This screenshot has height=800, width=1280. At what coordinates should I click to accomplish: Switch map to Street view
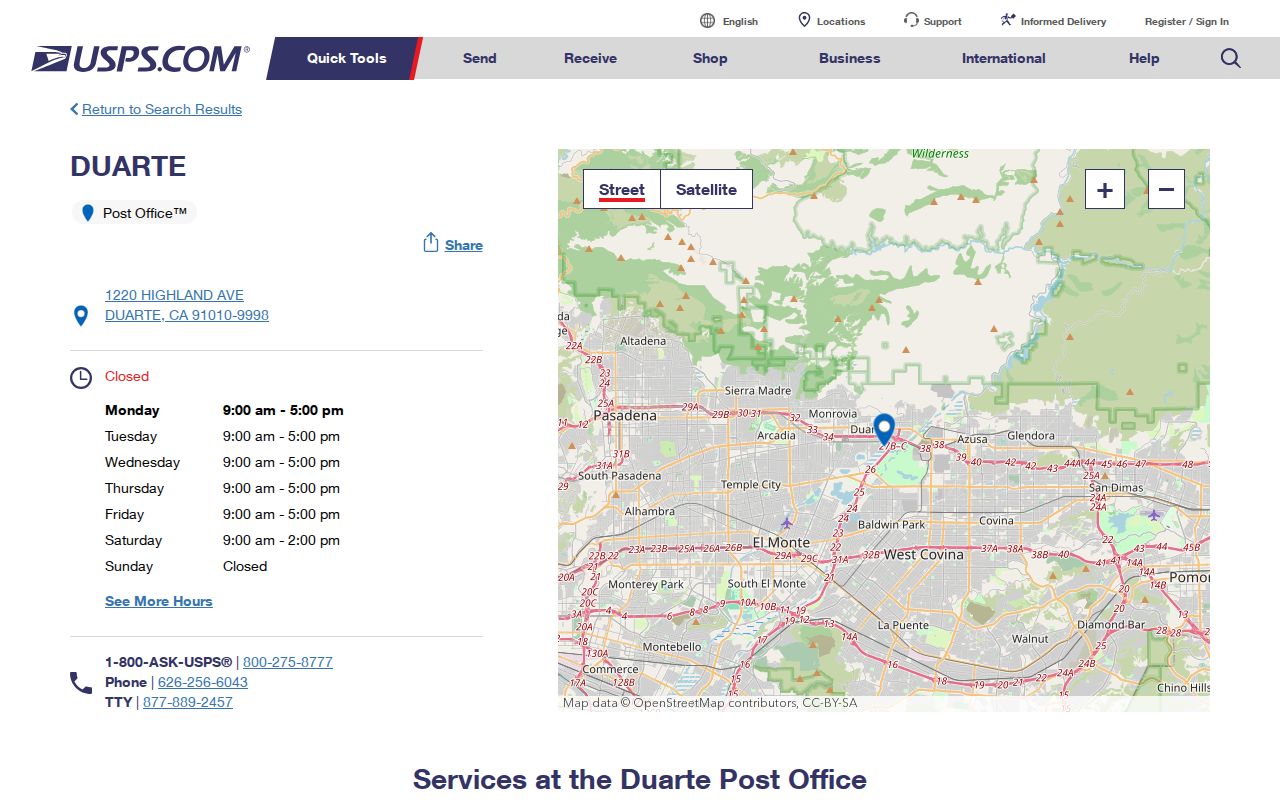pos(622,189)
